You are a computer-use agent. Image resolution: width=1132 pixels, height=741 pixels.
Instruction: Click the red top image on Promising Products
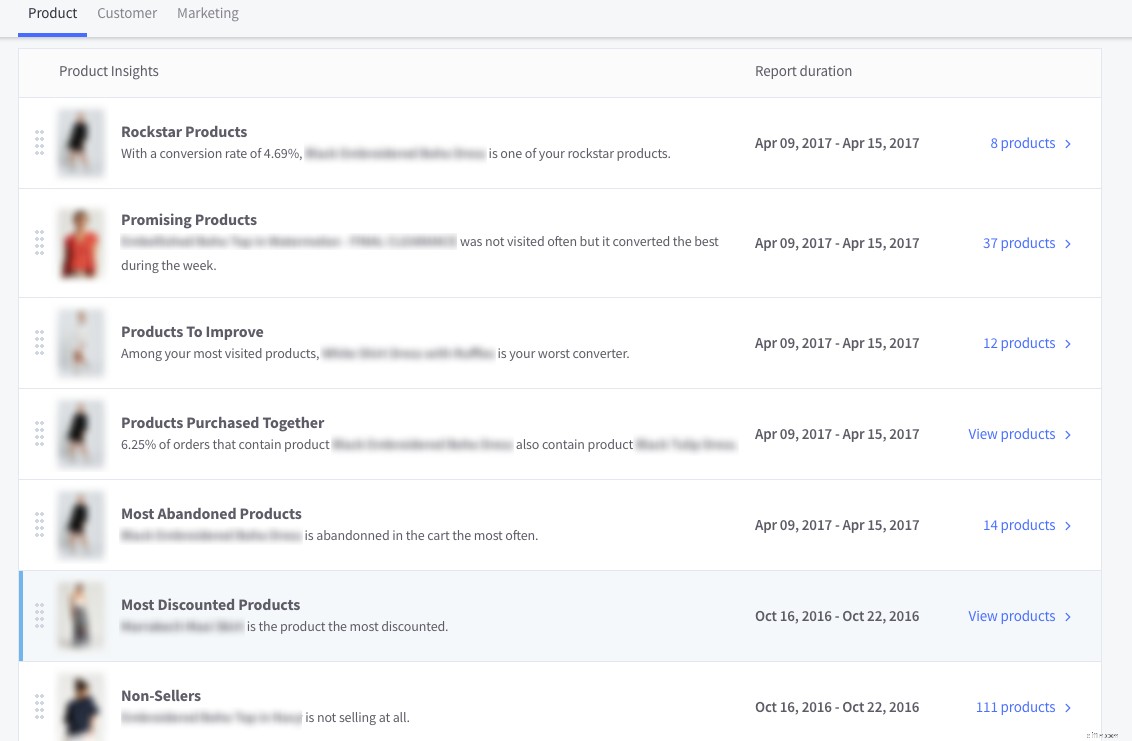click(80, 243)
